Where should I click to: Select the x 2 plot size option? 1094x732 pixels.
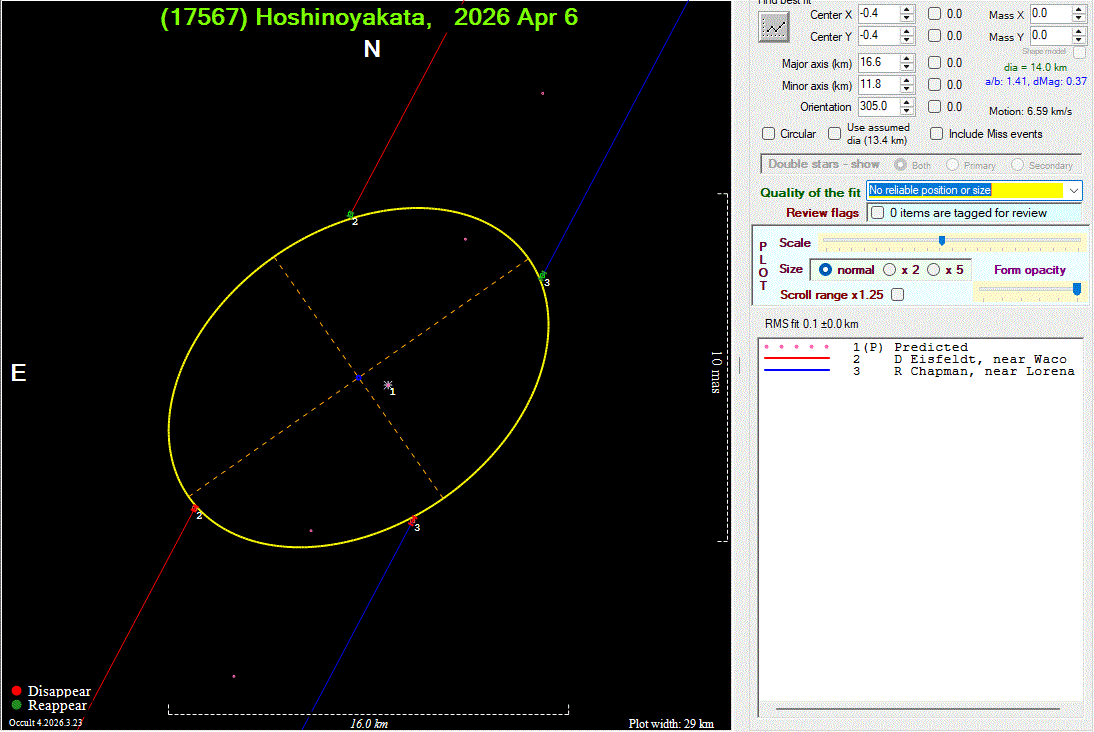[889, 270]
